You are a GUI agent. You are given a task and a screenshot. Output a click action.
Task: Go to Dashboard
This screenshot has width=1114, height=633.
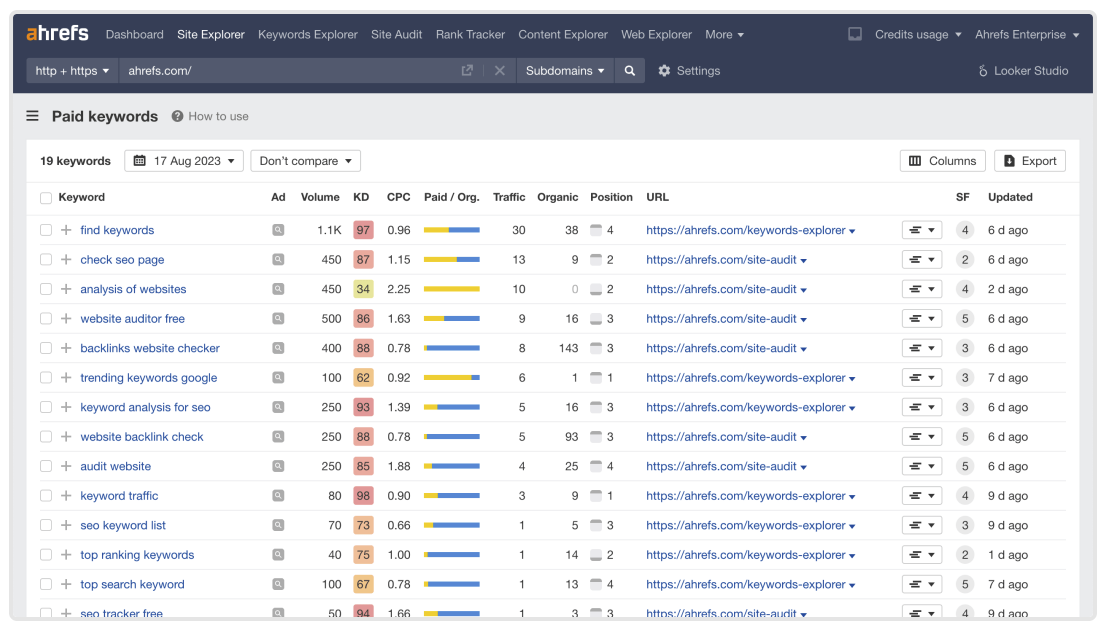pyautogui.click(x=134, y=34)
